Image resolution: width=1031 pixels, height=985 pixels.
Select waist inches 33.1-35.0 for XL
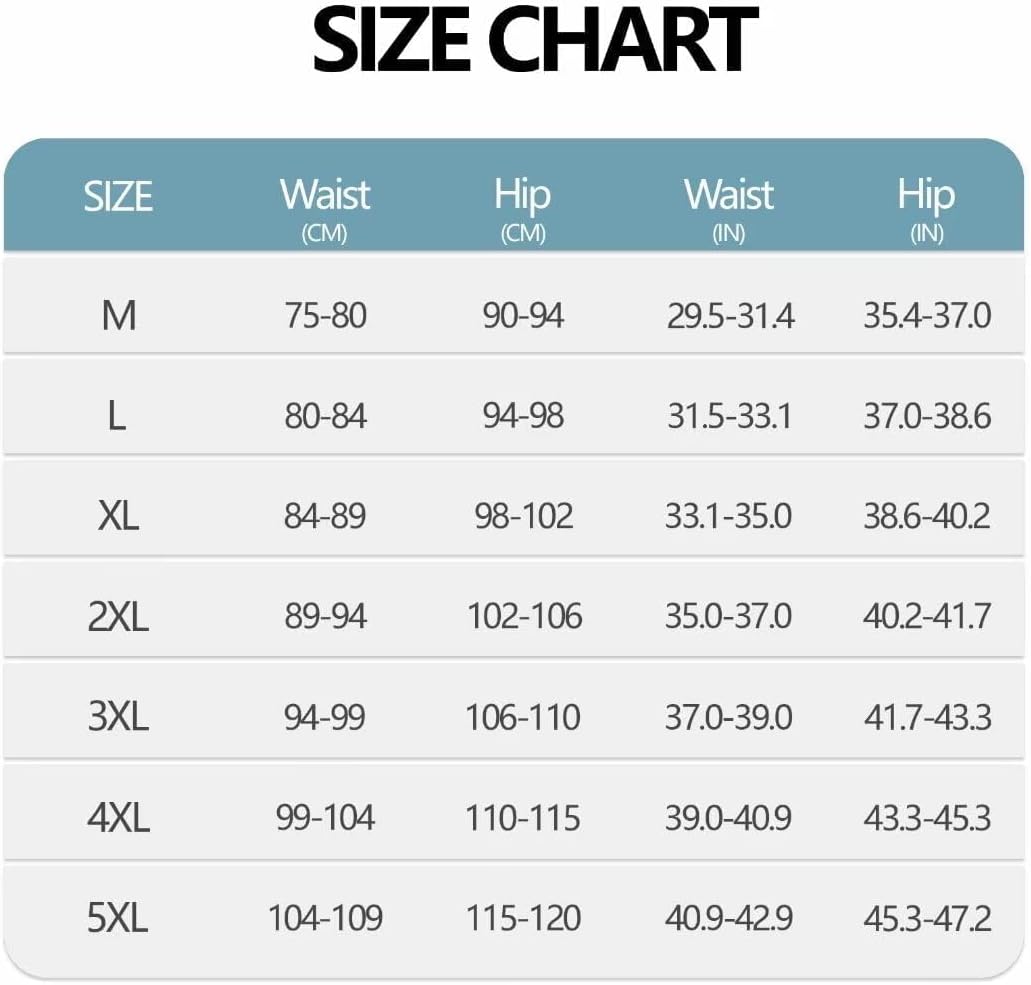729,516
